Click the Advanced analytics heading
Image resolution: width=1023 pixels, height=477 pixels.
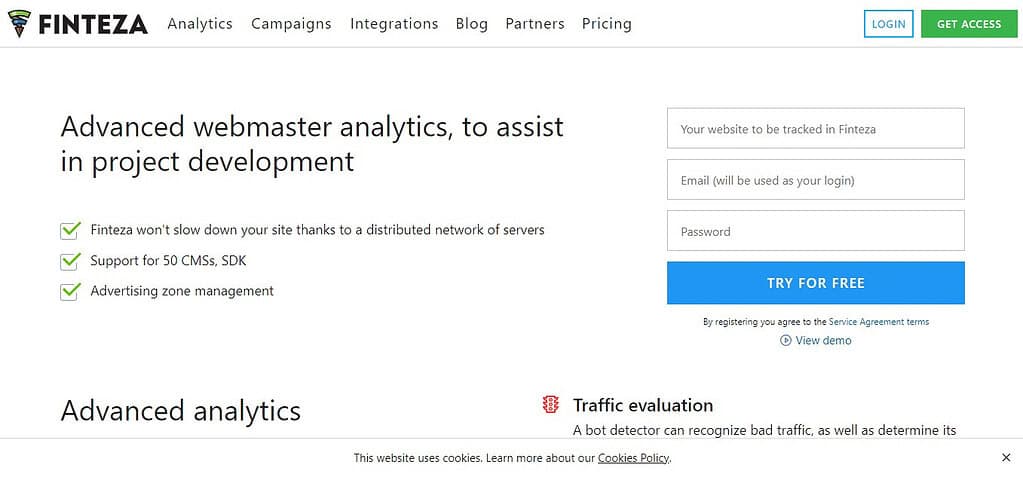[x=181, y=411]
